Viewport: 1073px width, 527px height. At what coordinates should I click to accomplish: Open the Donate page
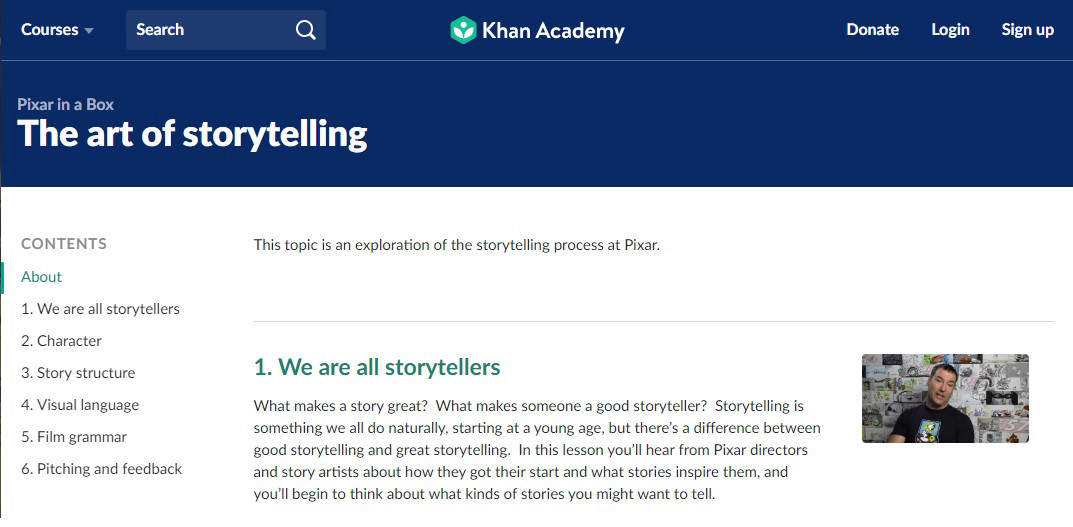pos(872,29)
